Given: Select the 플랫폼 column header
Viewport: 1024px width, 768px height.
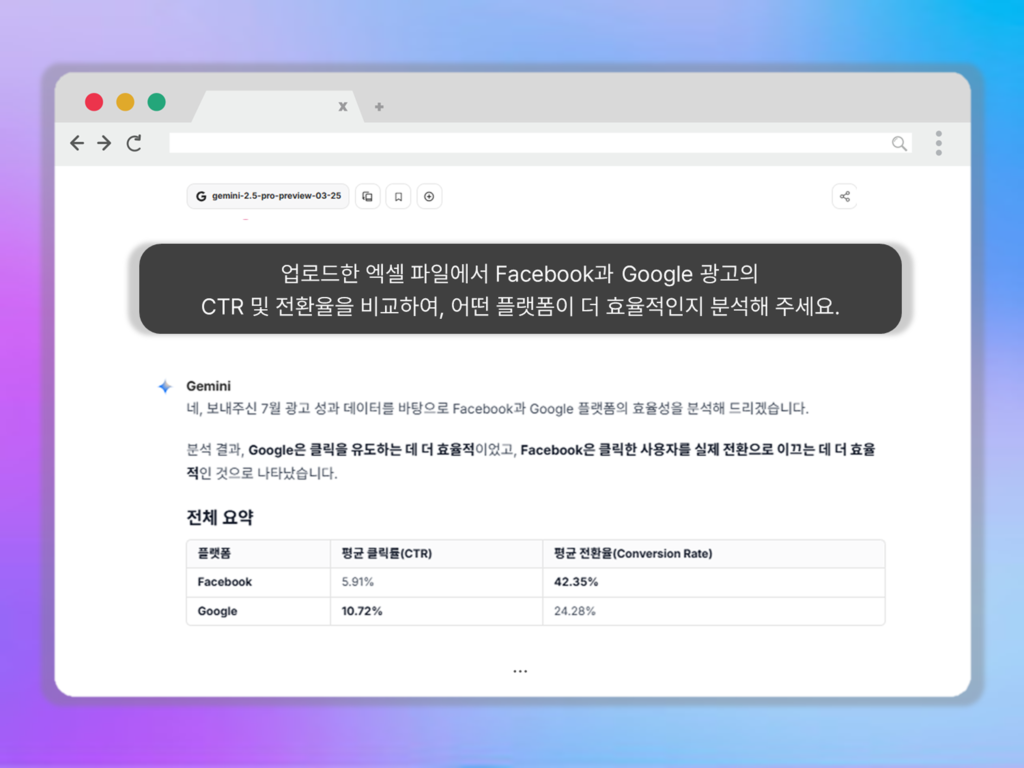Looking at the screenshot, I should 214,553.
